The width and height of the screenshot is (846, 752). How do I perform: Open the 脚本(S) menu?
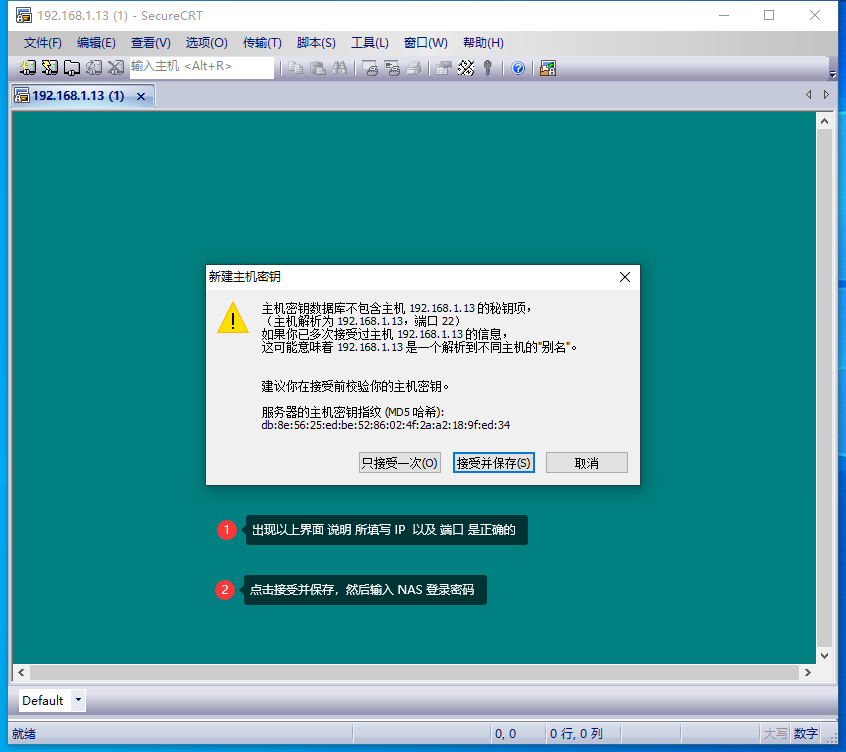coord(316,43)
